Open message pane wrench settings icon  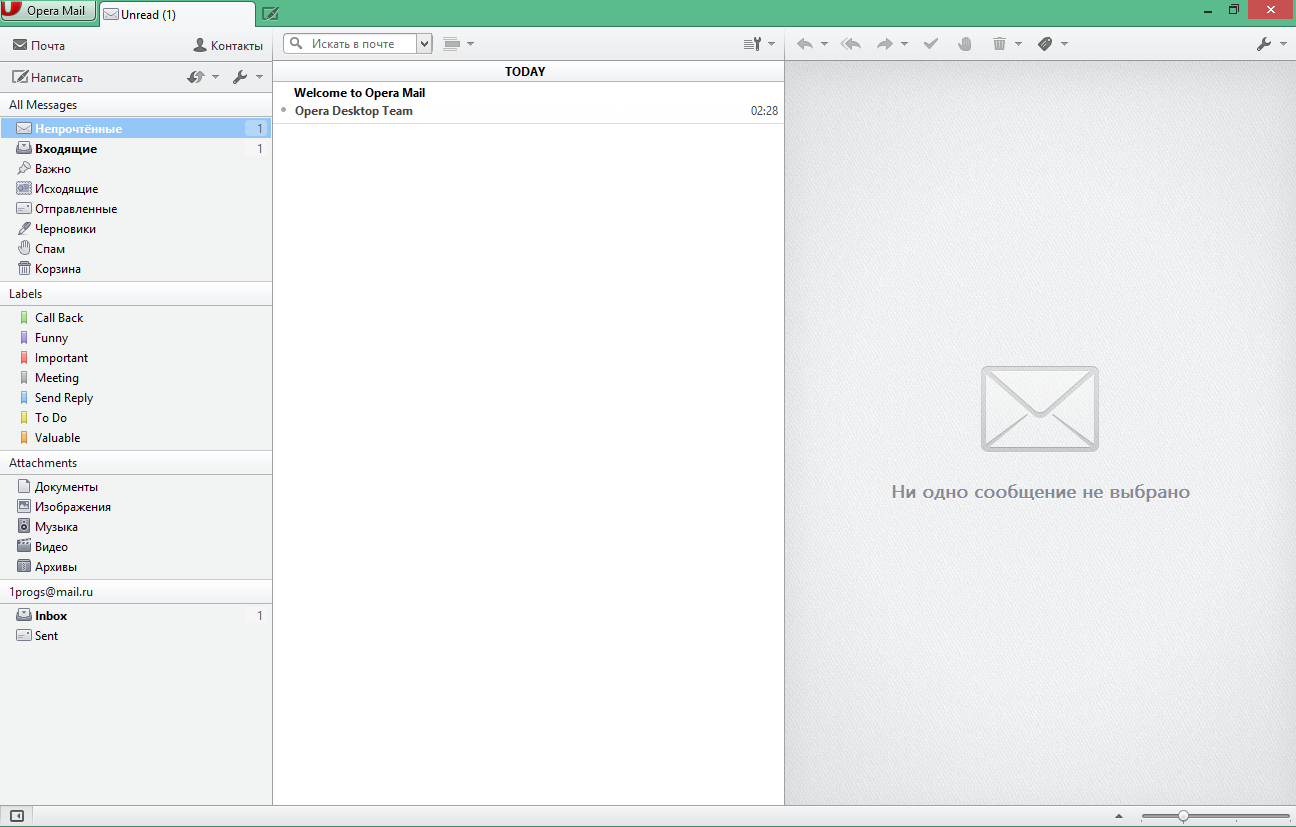[x=1264, y=44]
